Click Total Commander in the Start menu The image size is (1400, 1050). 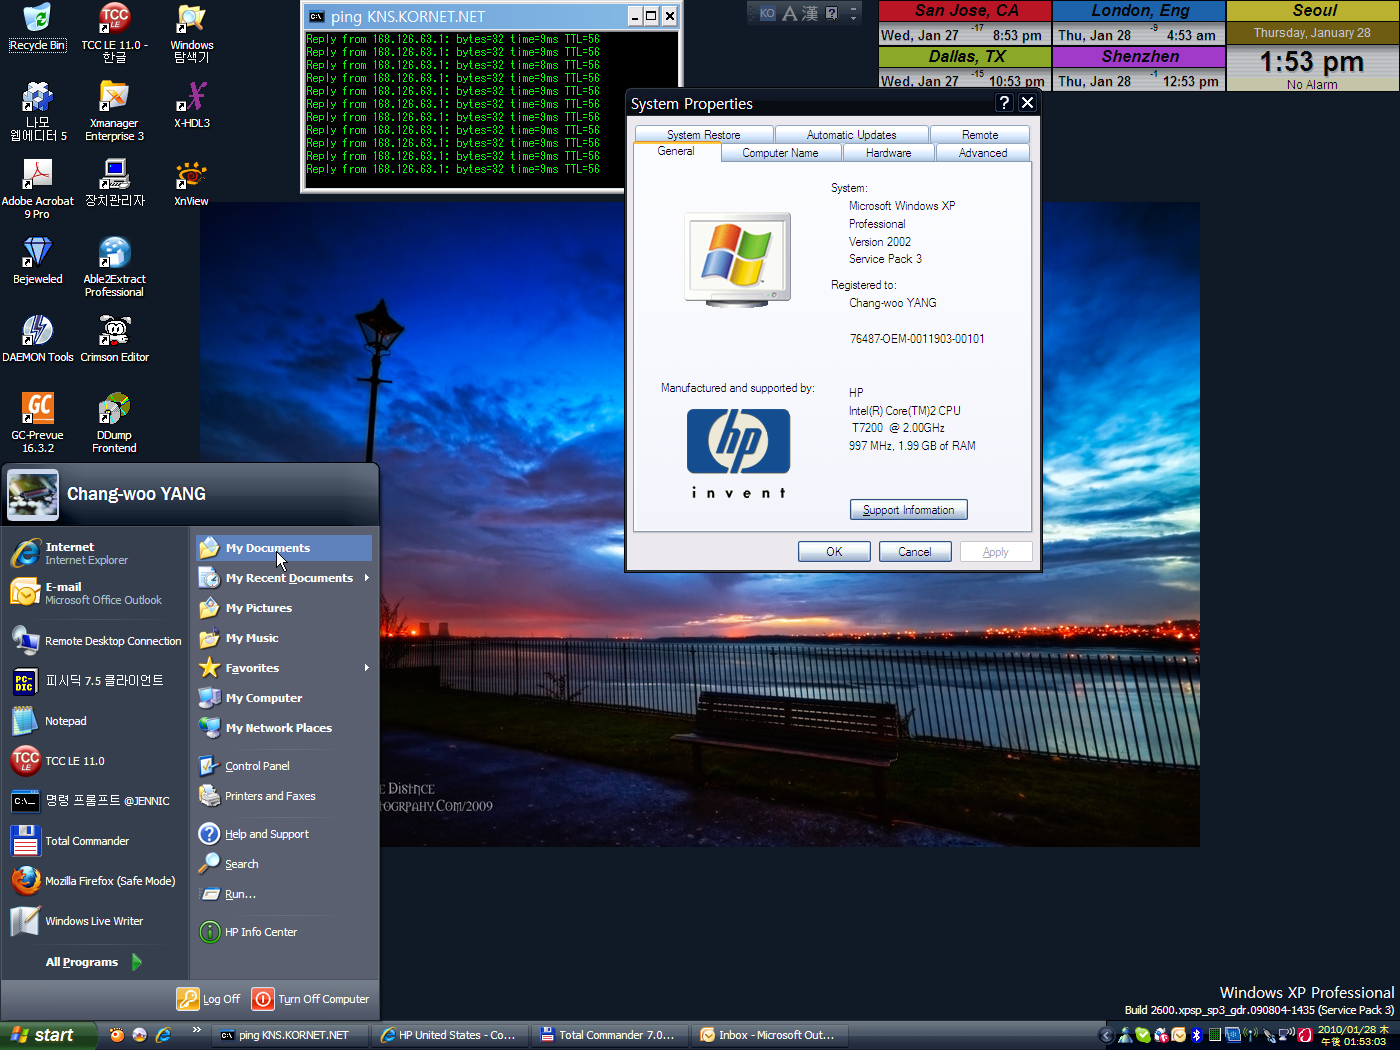pyautogui.click(x=87, y=841)
